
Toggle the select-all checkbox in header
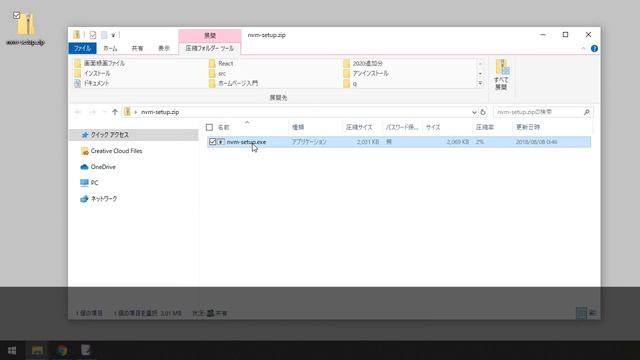point(209,127)
